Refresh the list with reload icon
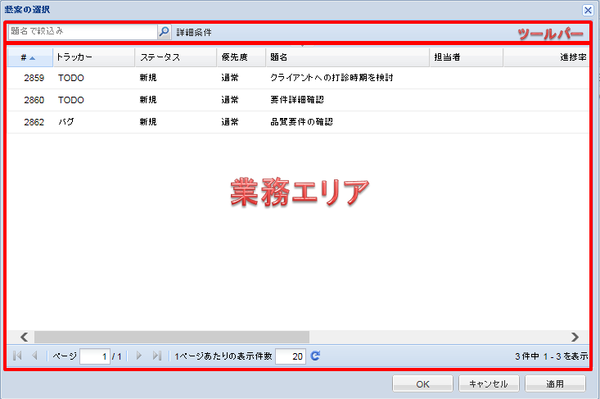 point(315,356)
